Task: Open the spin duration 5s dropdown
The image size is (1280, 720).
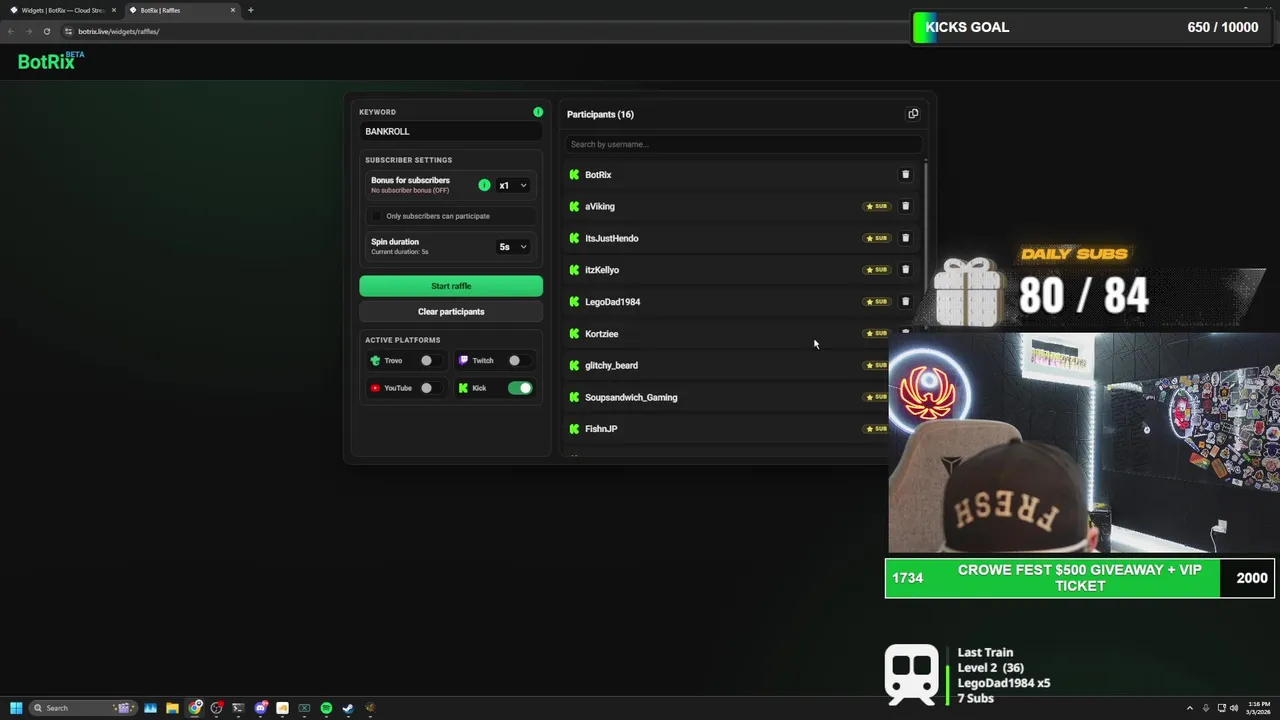Action: 513,247
